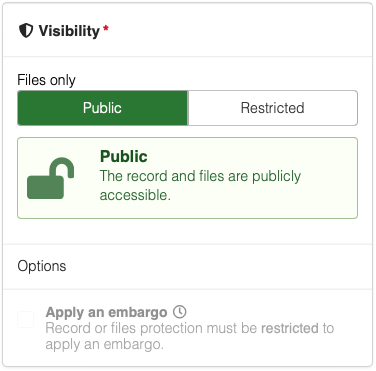The height and width of the screenshot is (371, 376).
Task: Switch files visibility to Restricted
Action: (x=273, y=108)
